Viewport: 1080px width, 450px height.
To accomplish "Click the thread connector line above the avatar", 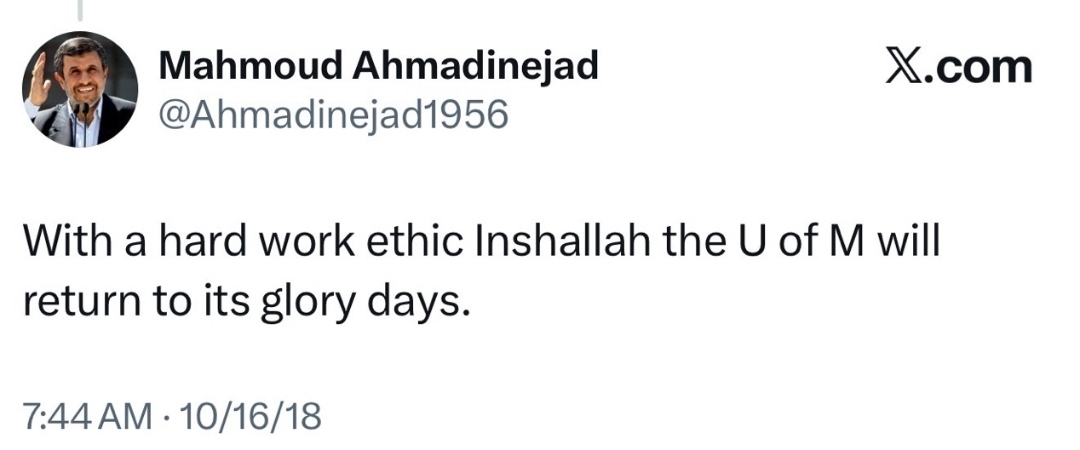I will click(x=78, y=10).
